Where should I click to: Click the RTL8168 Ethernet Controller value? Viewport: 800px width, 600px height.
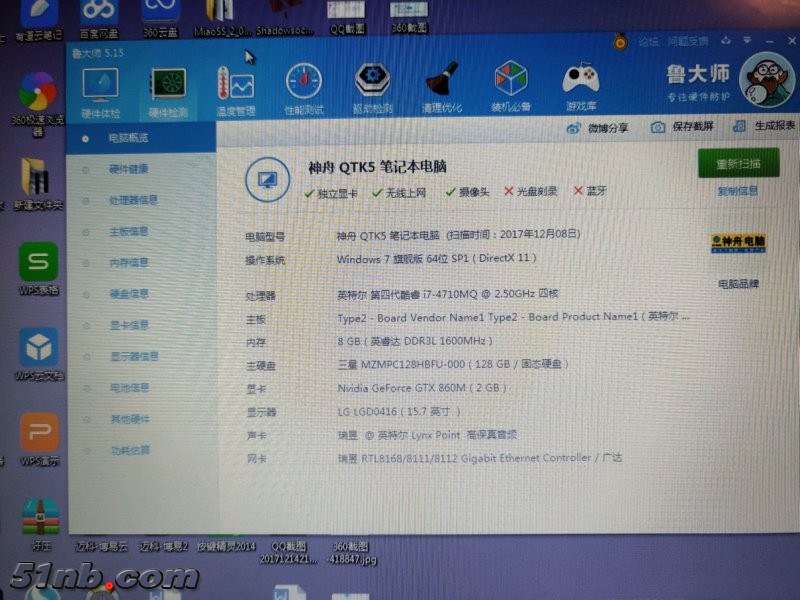click(x=480, y=458)
